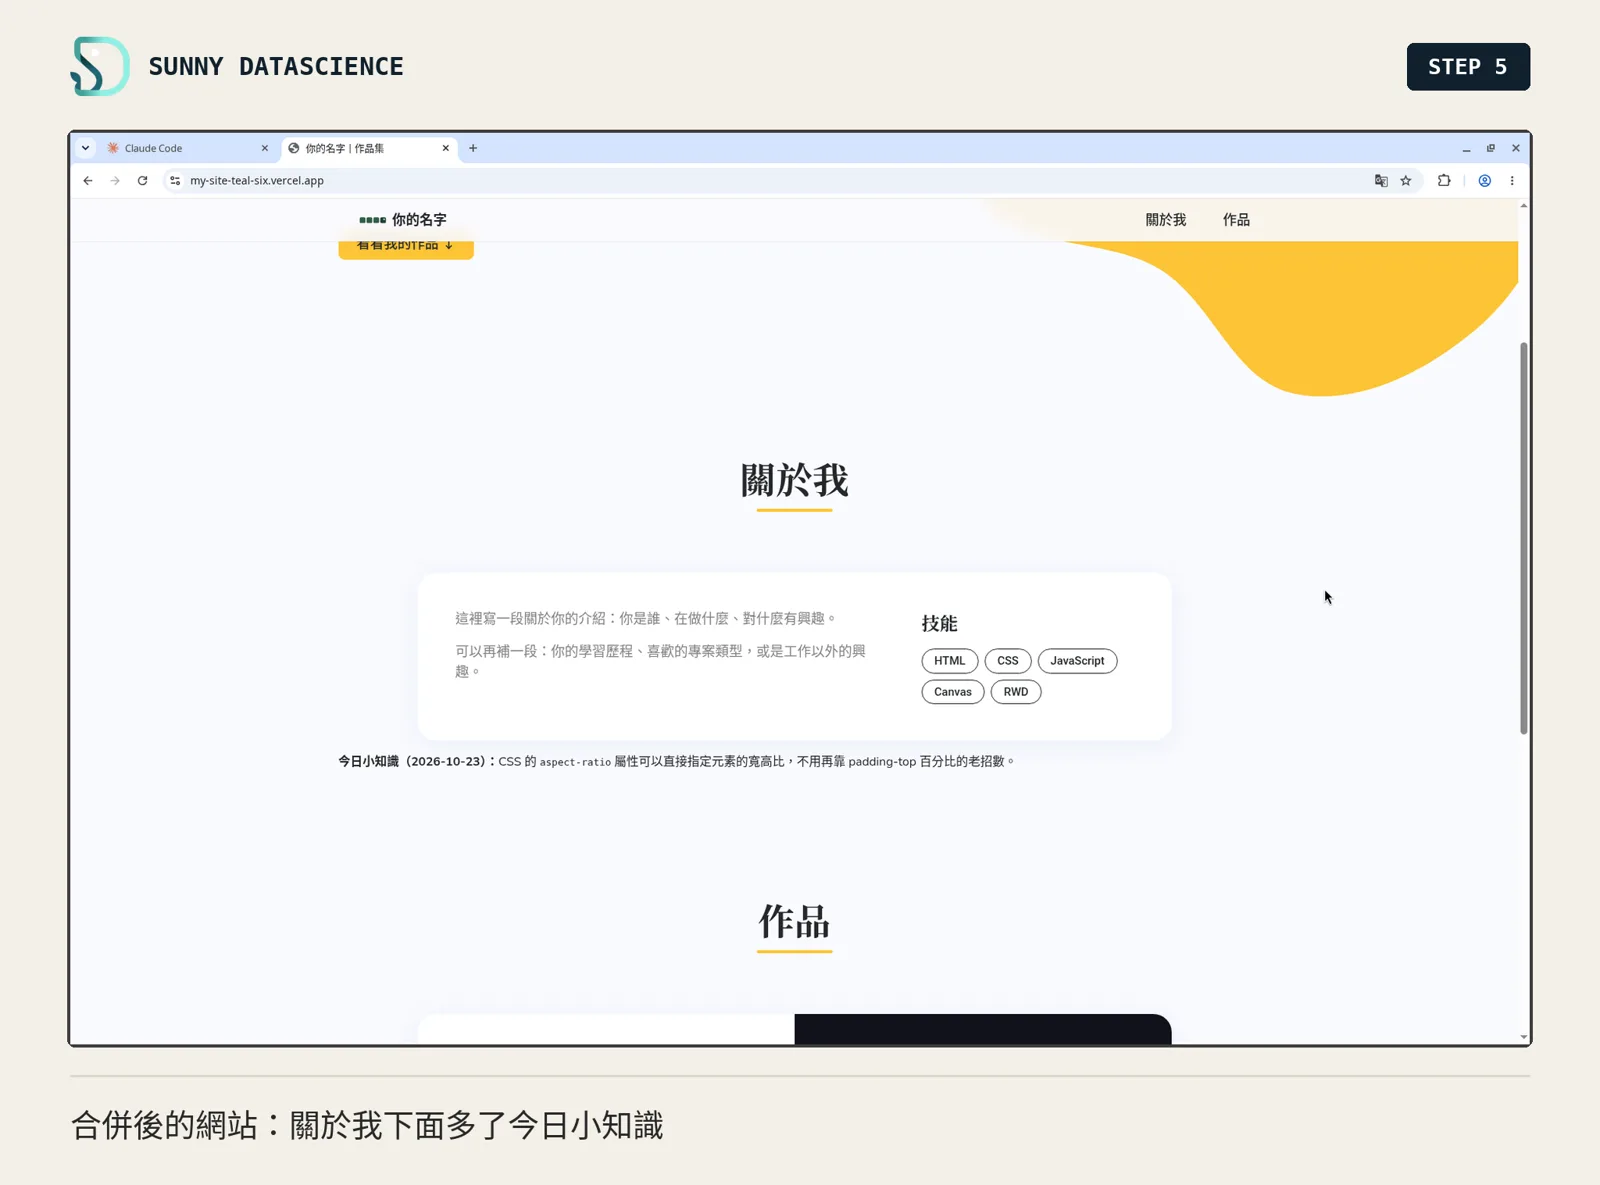
Task: Open Chrome three-dot menu
Action: pos(1512,181)
